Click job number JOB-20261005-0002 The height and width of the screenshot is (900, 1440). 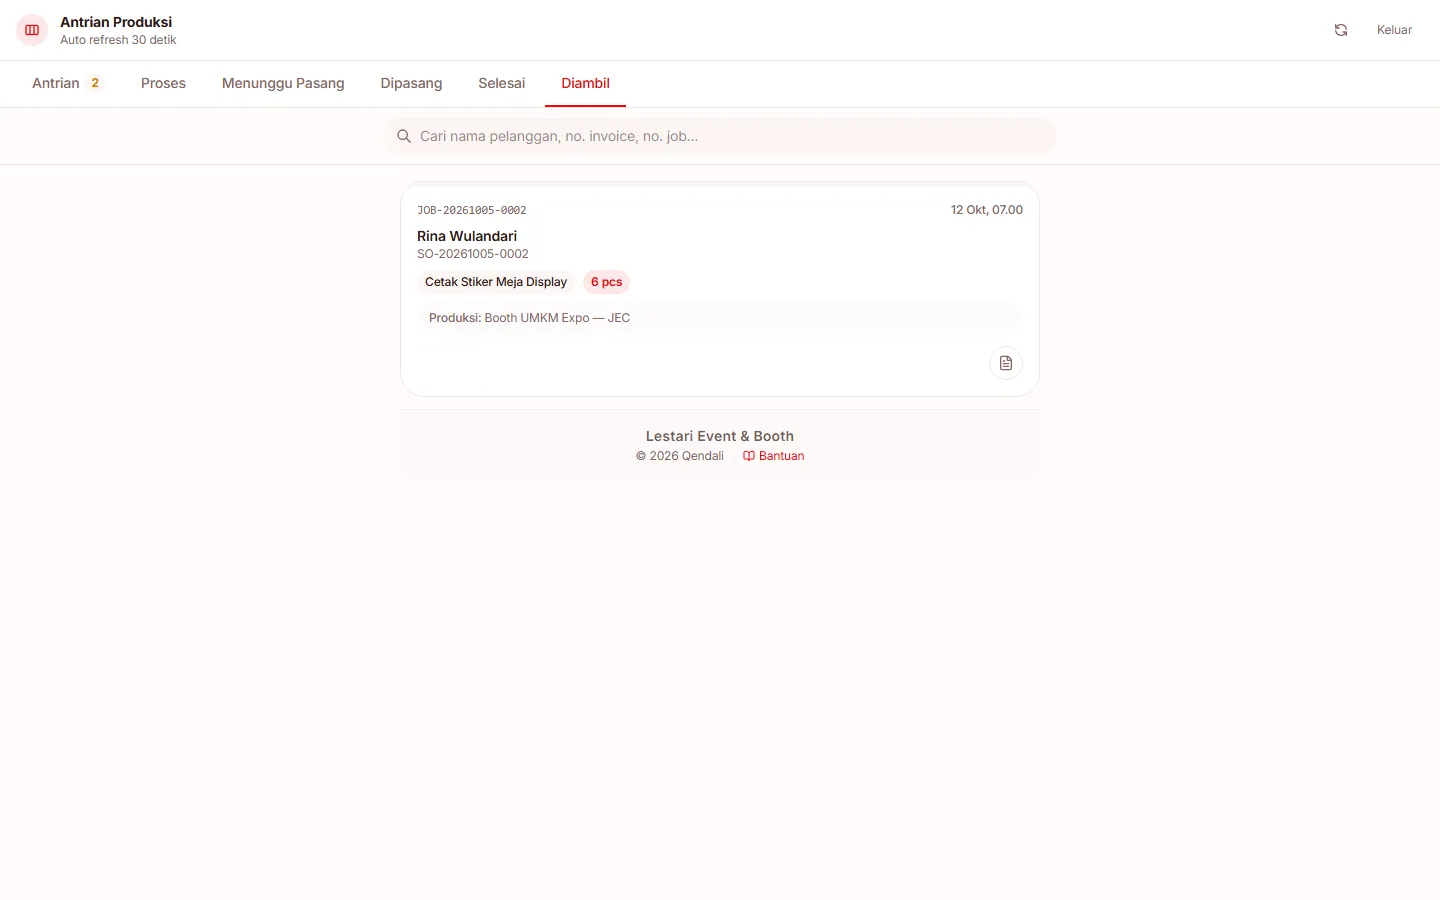[x=472, y=210]
